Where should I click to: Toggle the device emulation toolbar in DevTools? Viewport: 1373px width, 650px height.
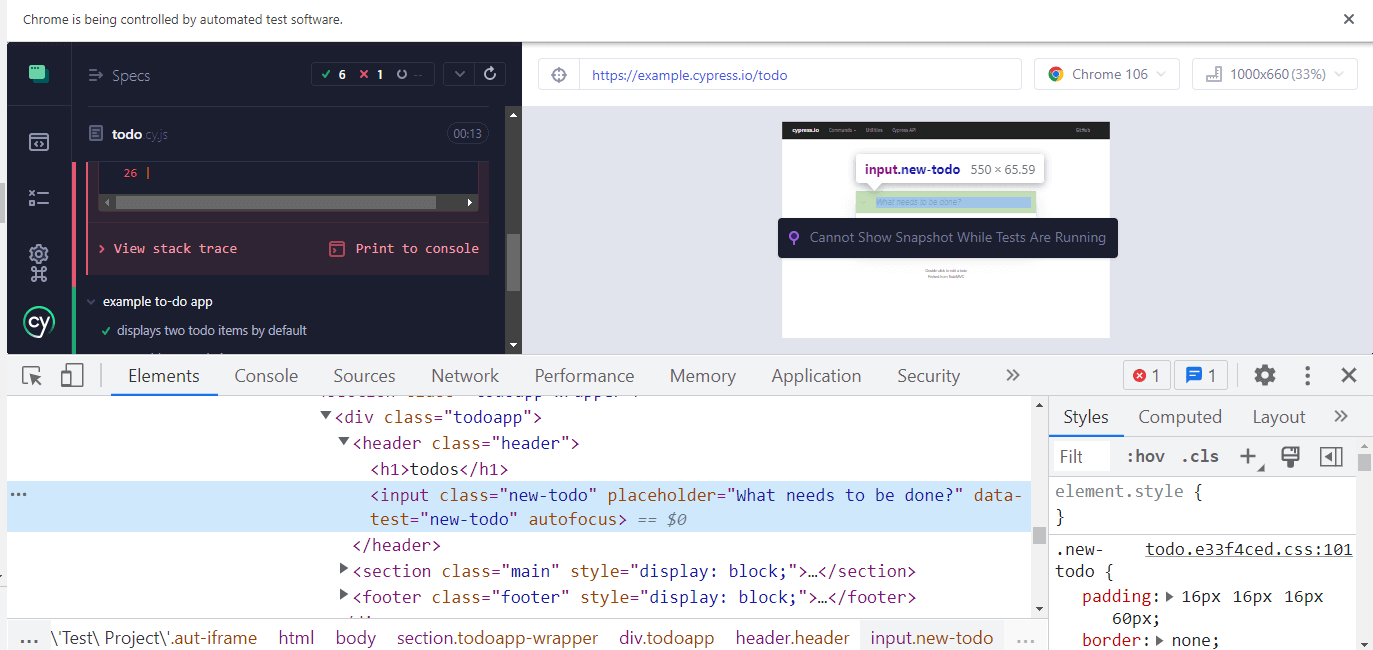(x=70, y=375)
